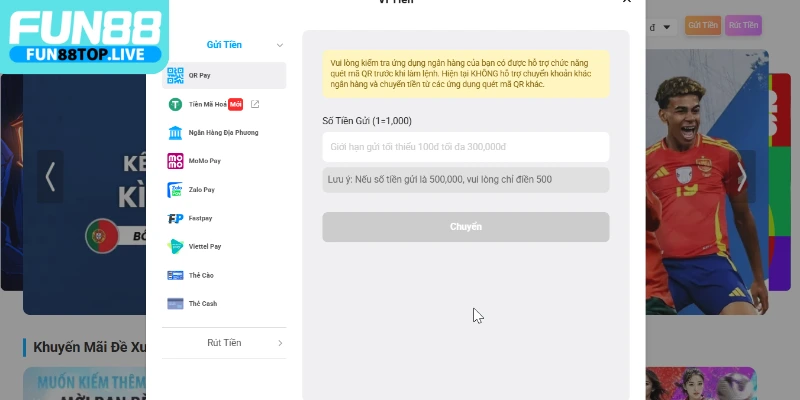
Task: Click the MoMo Pay icon
Action: pos(176,161)
